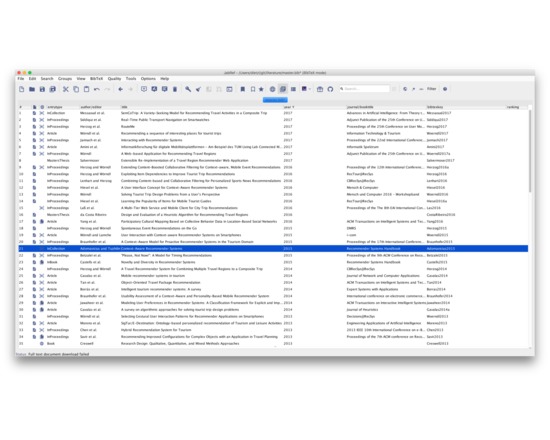Open the Help menu

tap(165, 79)
